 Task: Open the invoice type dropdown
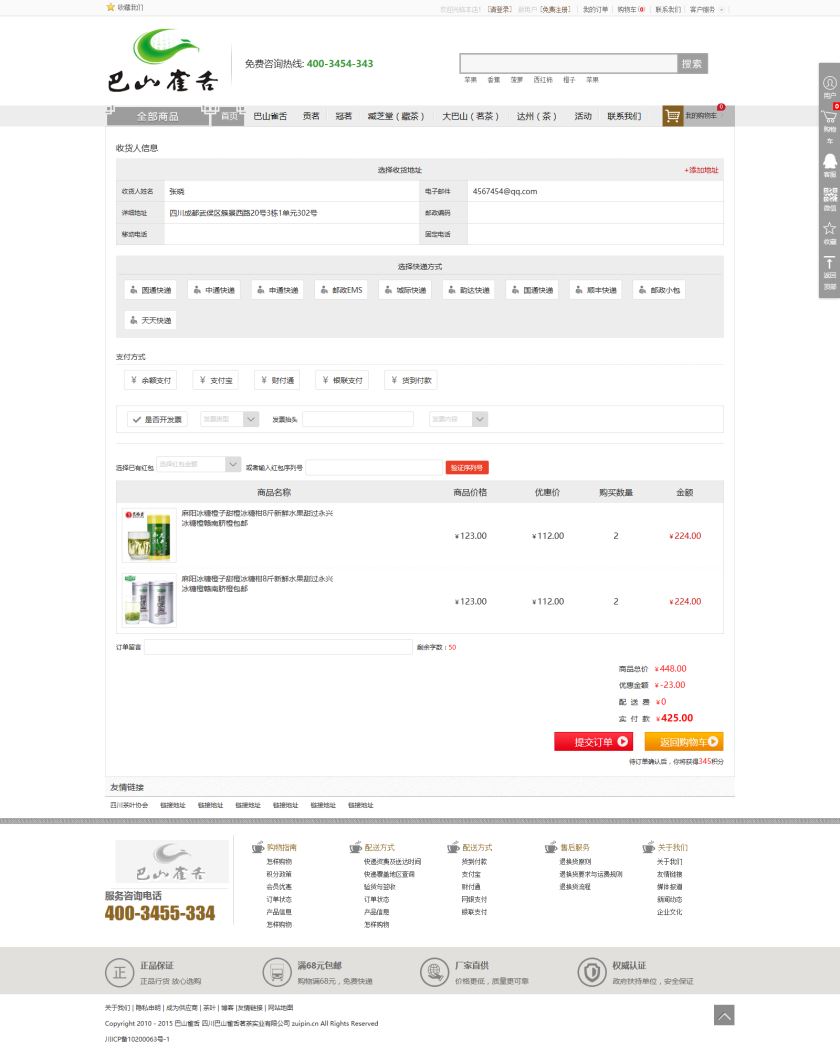click(x=229, y=419)
